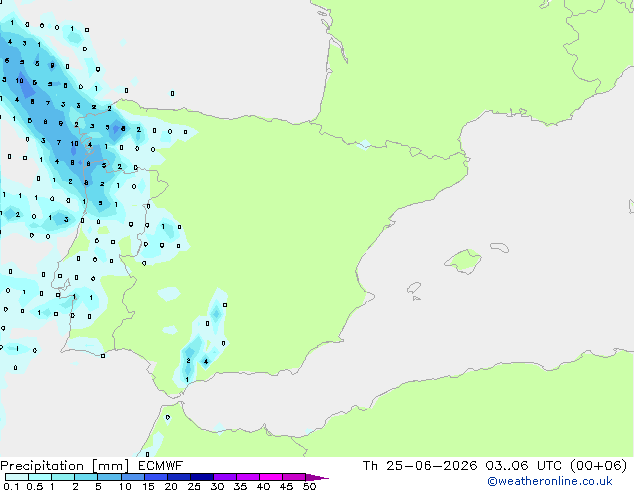Click the 45–50 mm legend swatch

pos(294,477)
